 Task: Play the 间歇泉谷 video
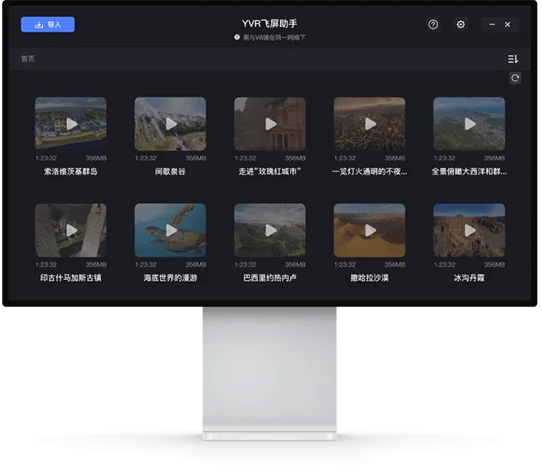[170, 124]
